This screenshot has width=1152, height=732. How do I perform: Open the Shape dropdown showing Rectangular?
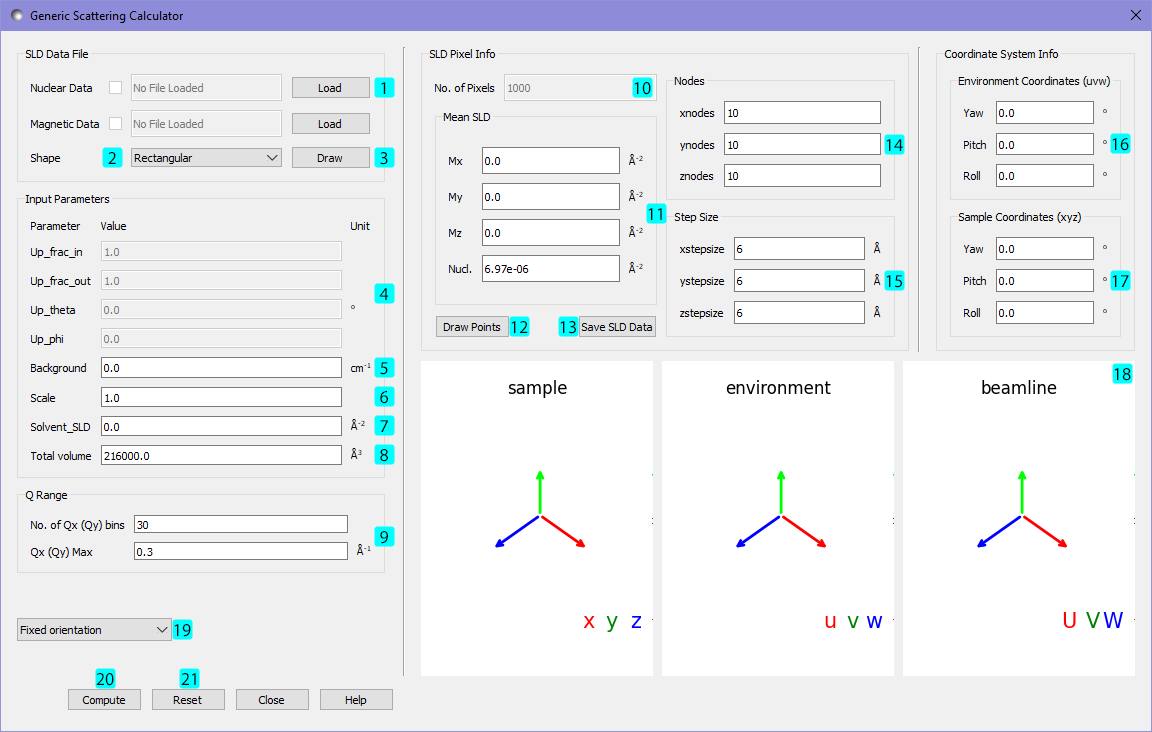click(x=206, y=157)
